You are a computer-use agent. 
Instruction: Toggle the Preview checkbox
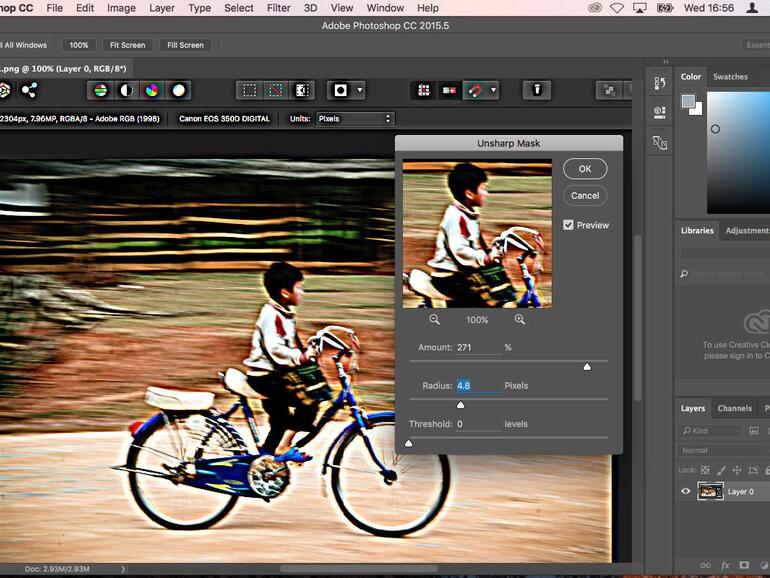coord(568,225)
